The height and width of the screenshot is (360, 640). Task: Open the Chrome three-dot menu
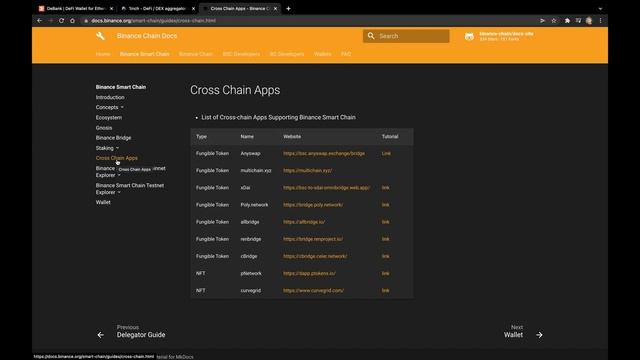pos(600,20)
